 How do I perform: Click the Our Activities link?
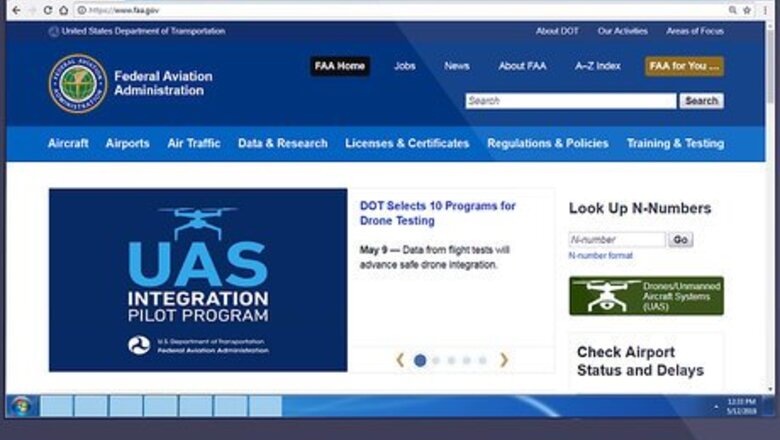pos(622,31)
